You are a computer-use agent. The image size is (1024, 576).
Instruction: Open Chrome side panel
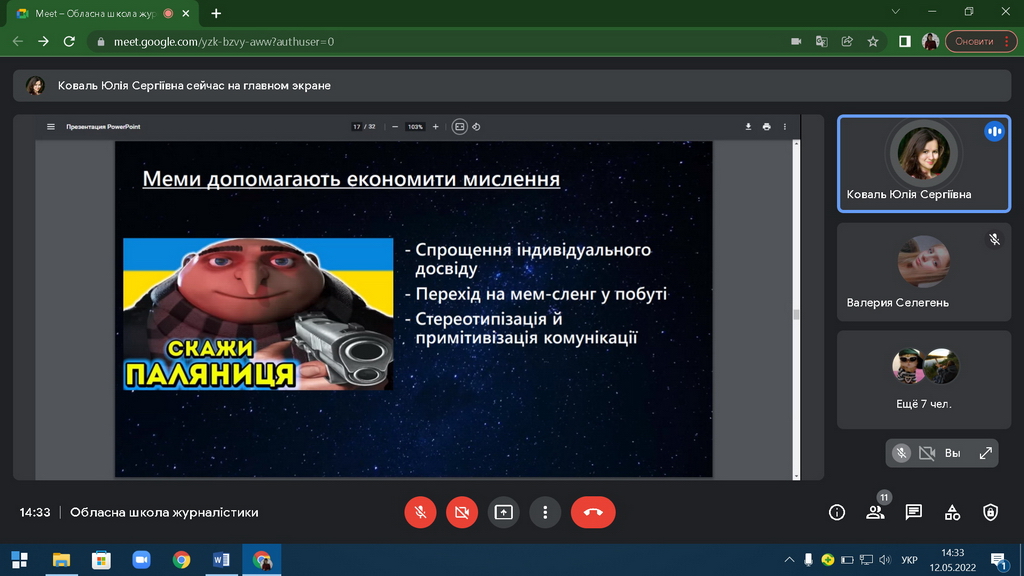click(x=904, y=41)
